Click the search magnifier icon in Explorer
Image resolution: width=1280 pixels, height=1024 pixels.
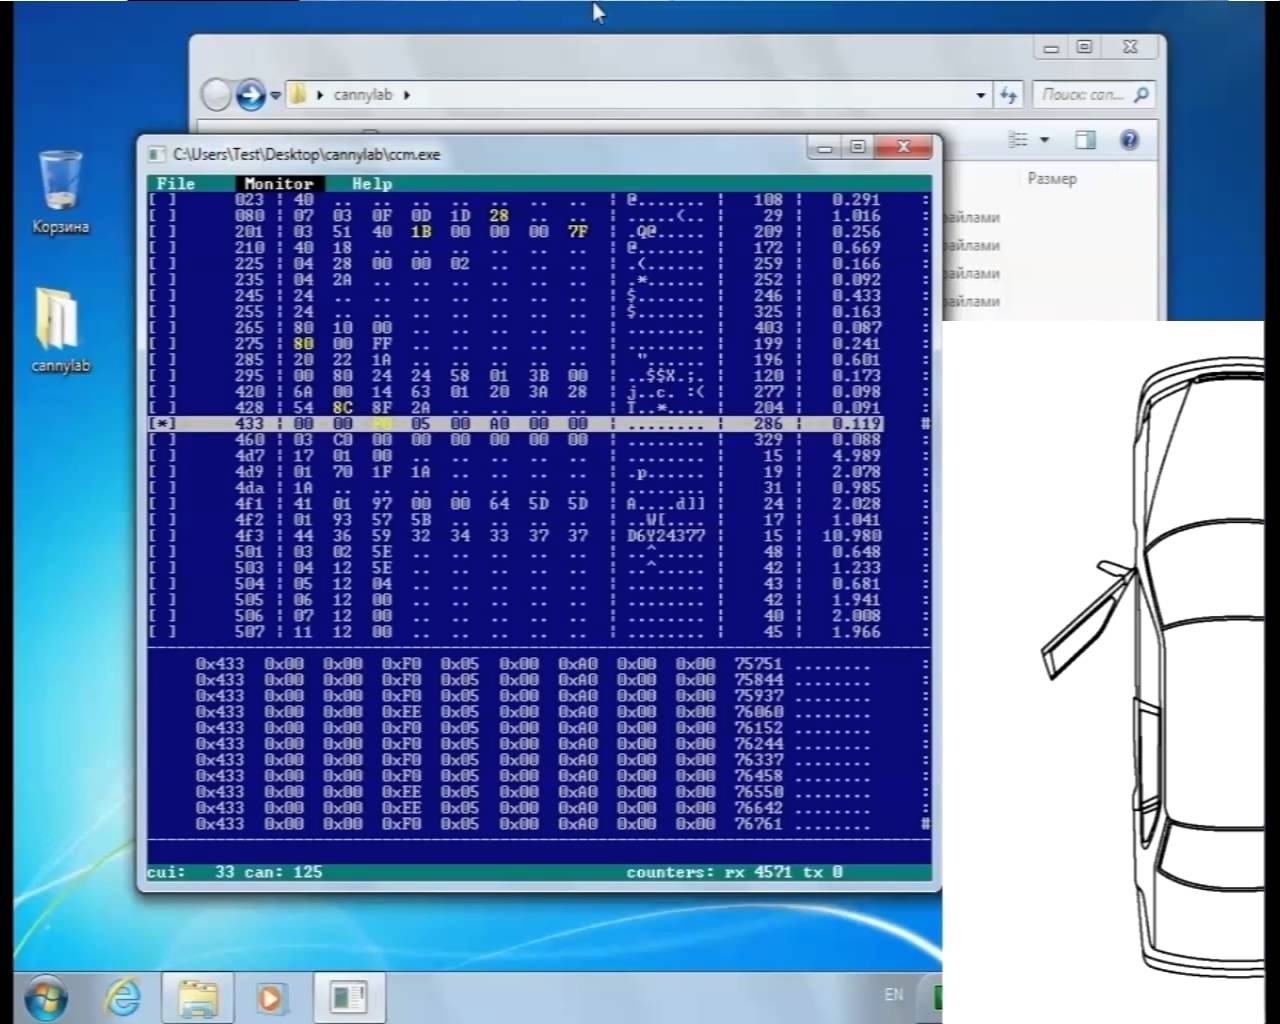pos(1141,94)
